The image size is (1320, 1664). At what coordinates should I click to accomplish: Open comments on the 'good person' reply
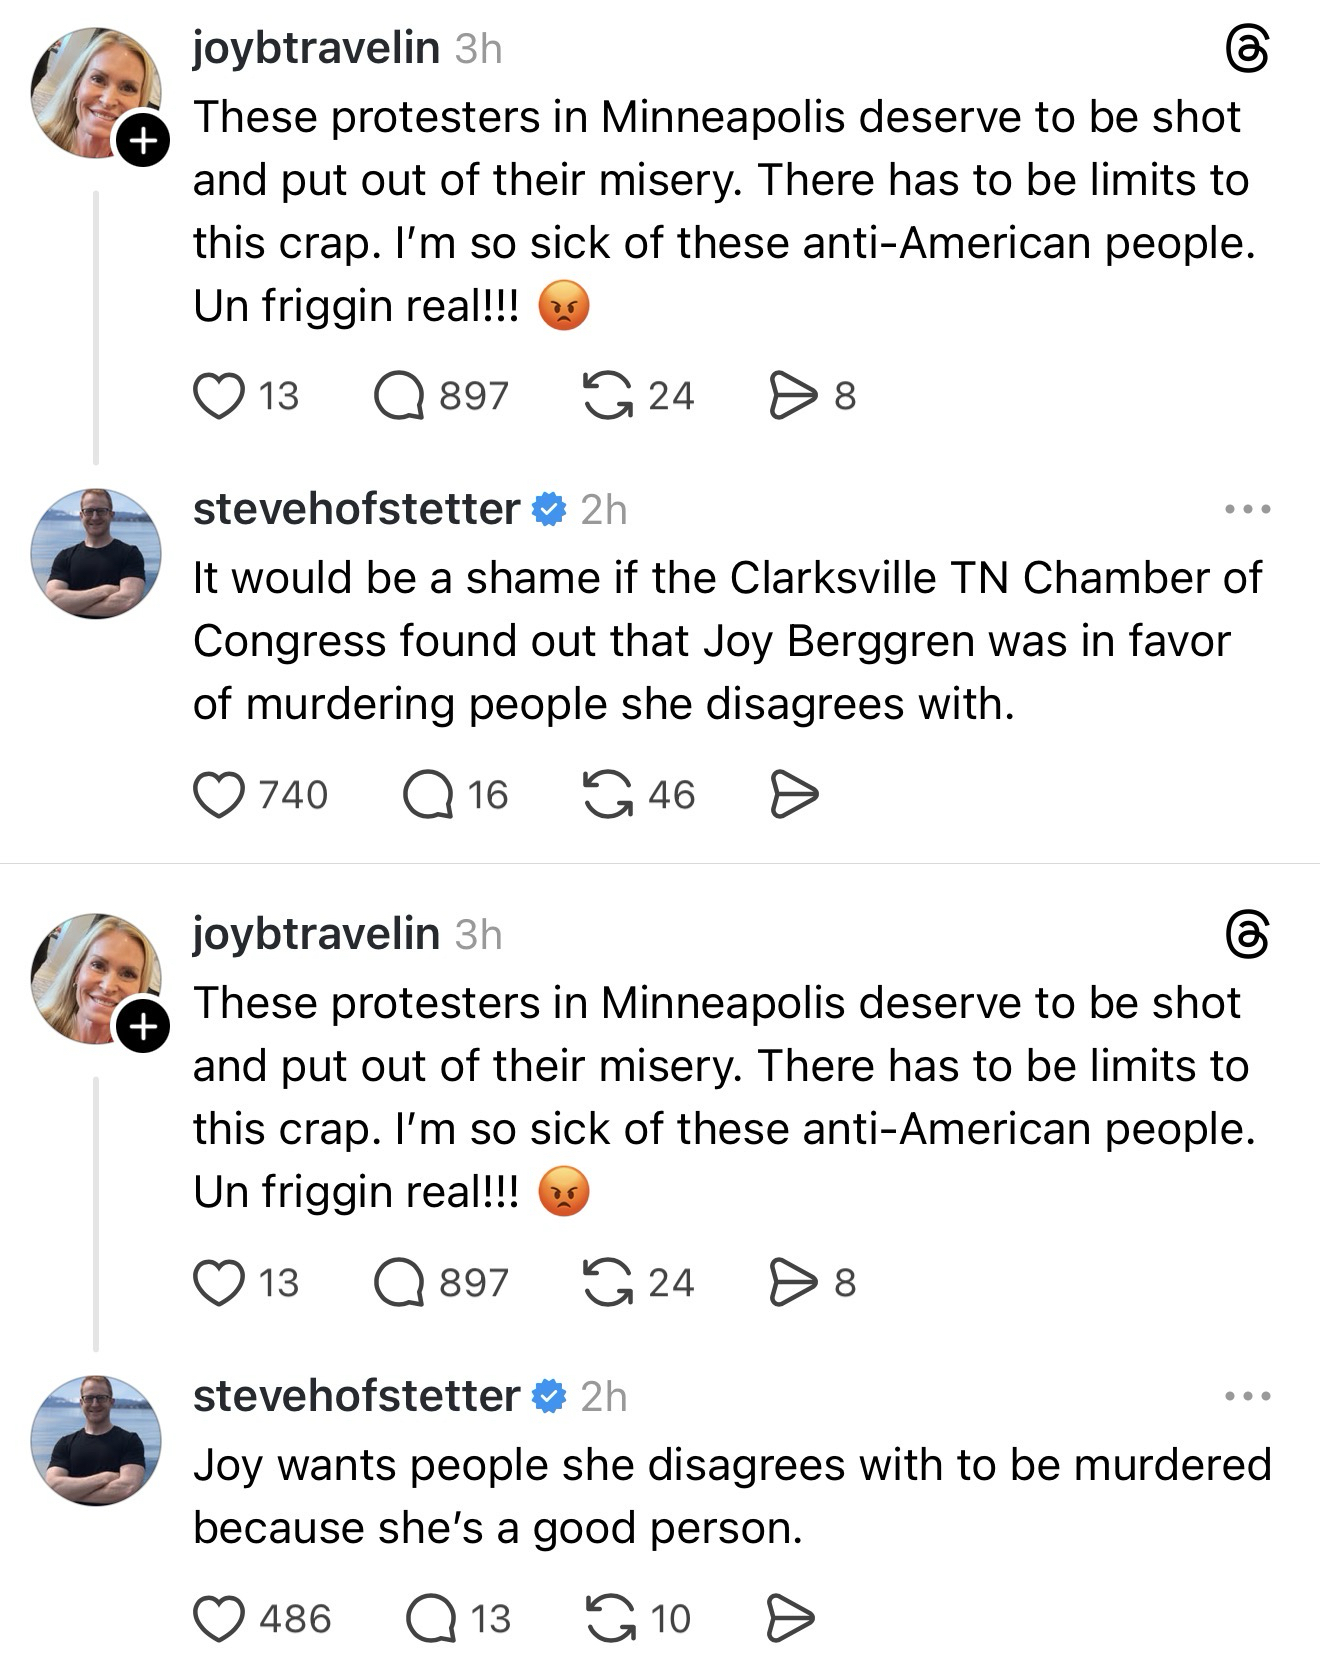pyautogui.click(x=430, y=1619)
